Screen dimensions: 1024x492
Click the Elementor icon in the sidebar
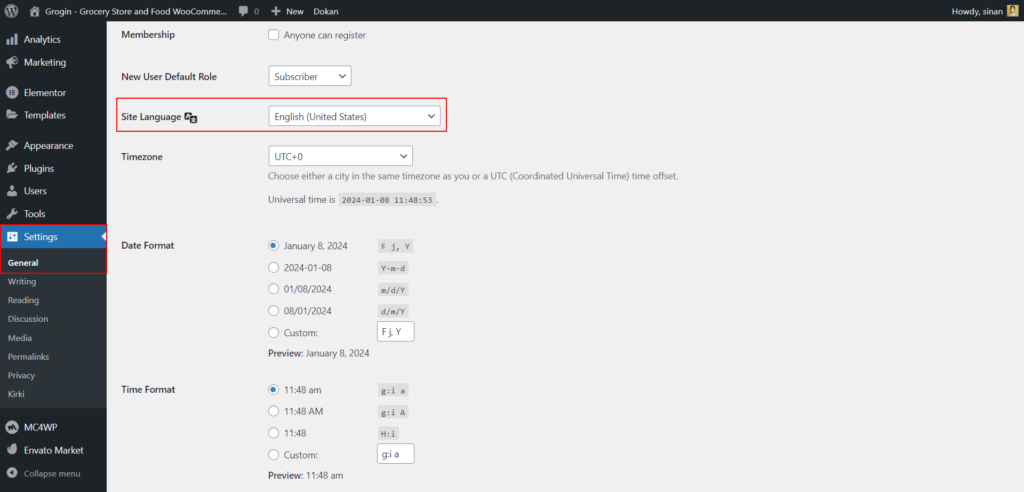click(12, 93)
